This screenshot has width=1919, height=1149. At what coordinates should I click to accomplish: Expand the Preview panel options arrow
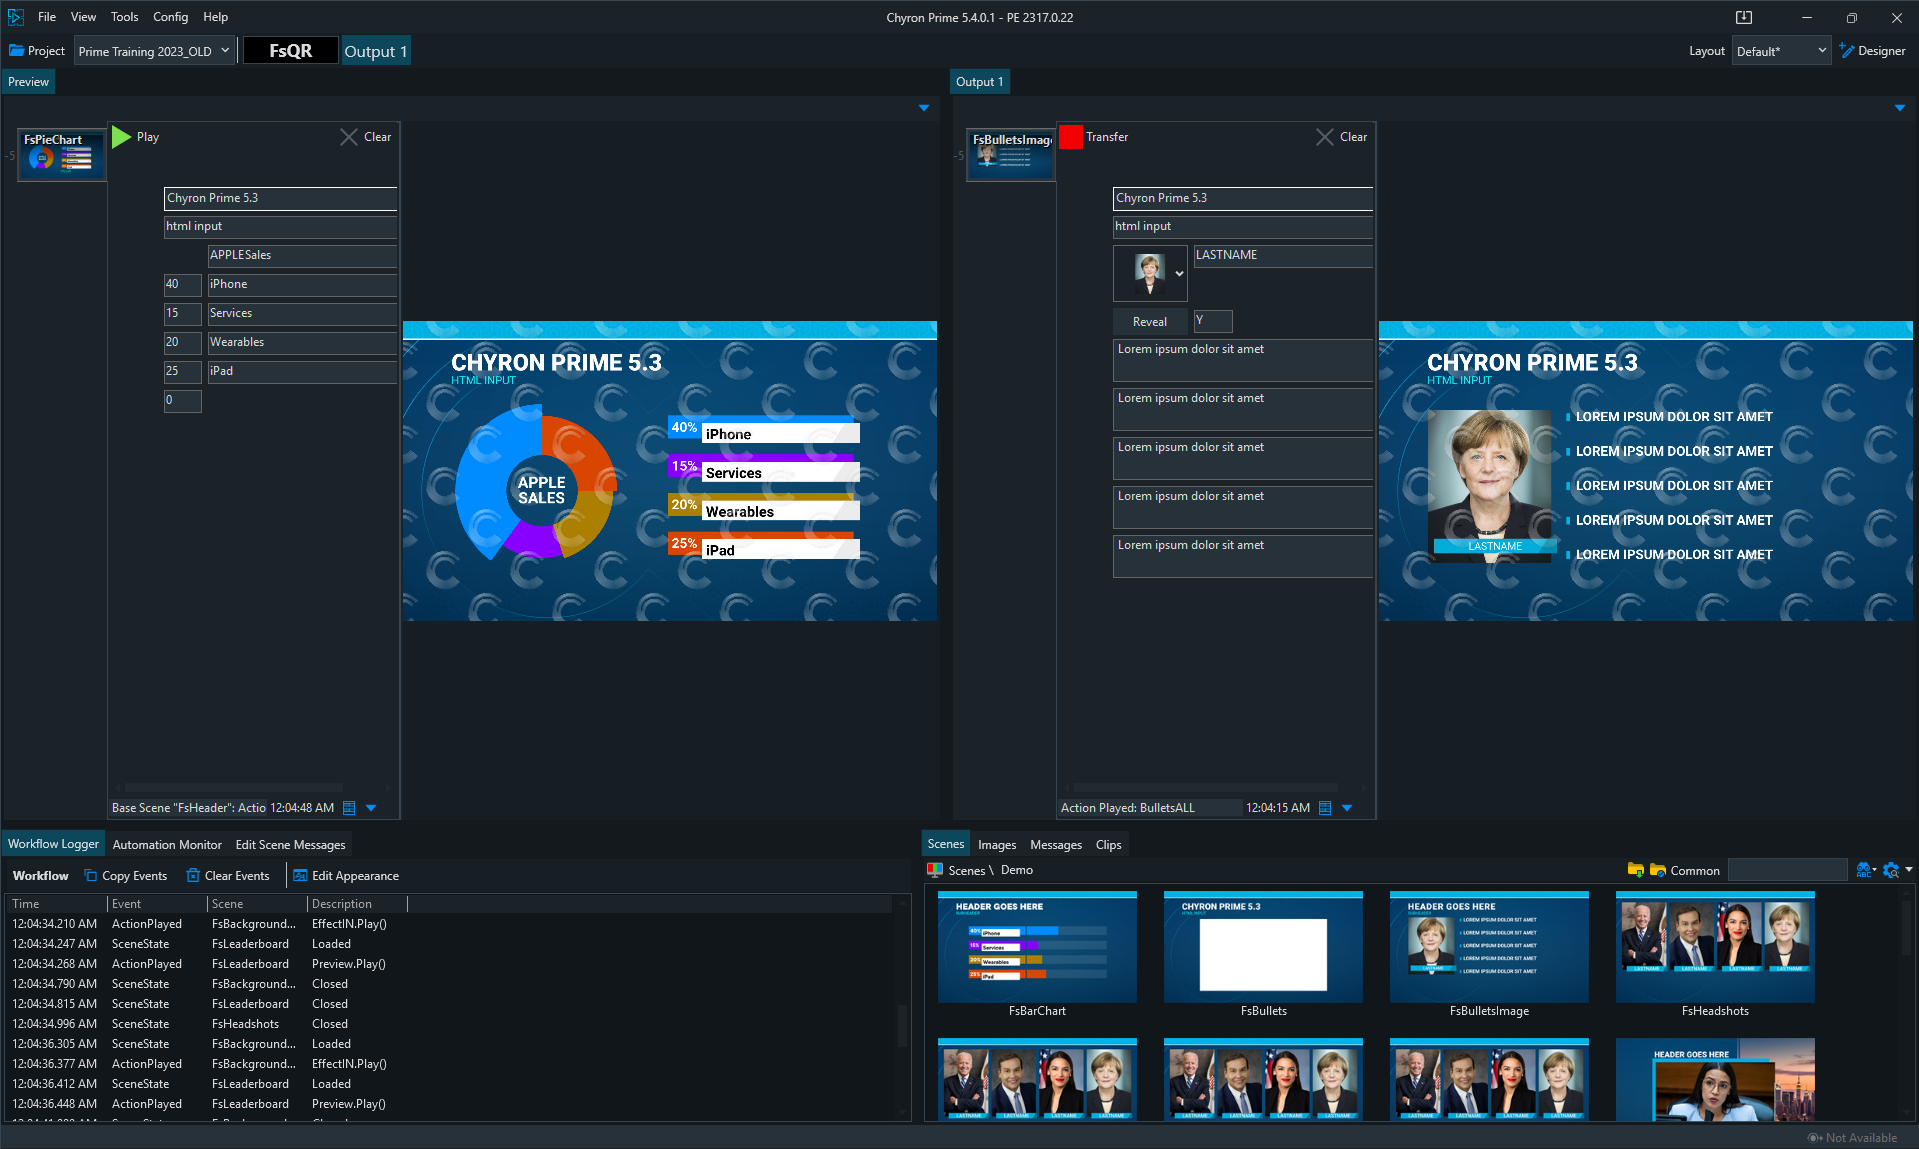924,108
